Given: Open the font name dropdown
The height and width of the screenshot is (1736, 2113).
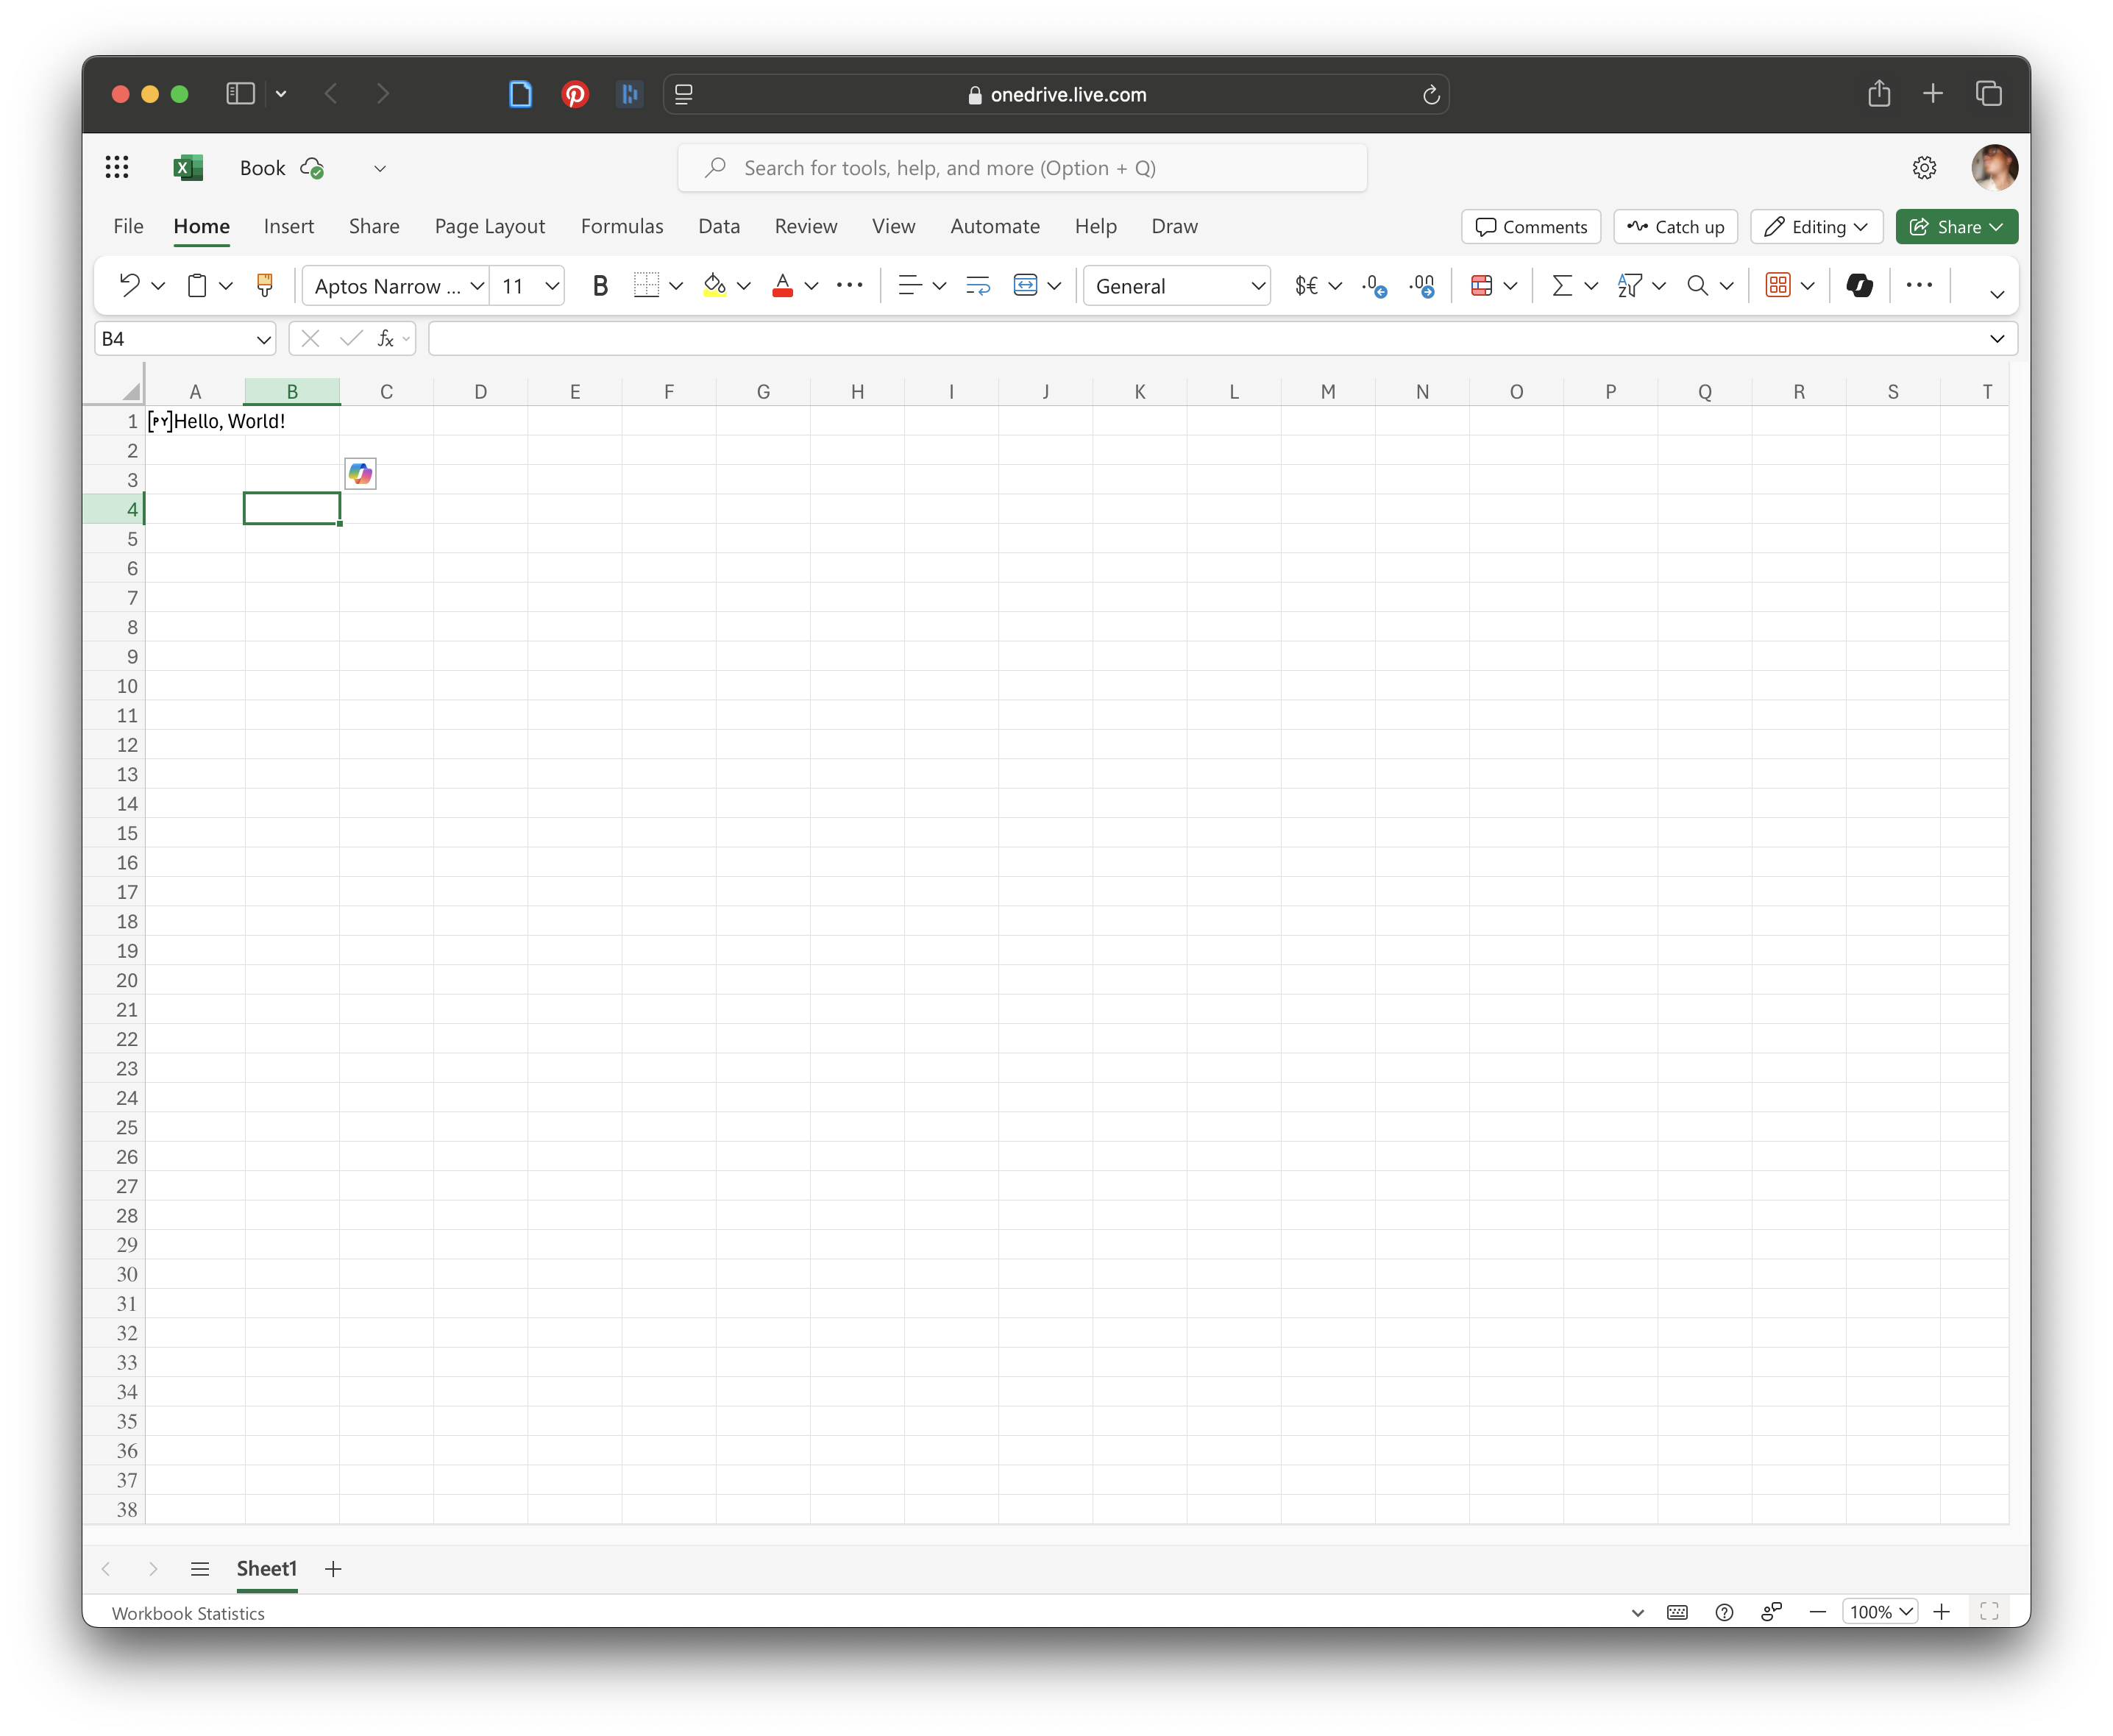Looking at the screenshot, I should pyautogui.click(x=477, y=286).
